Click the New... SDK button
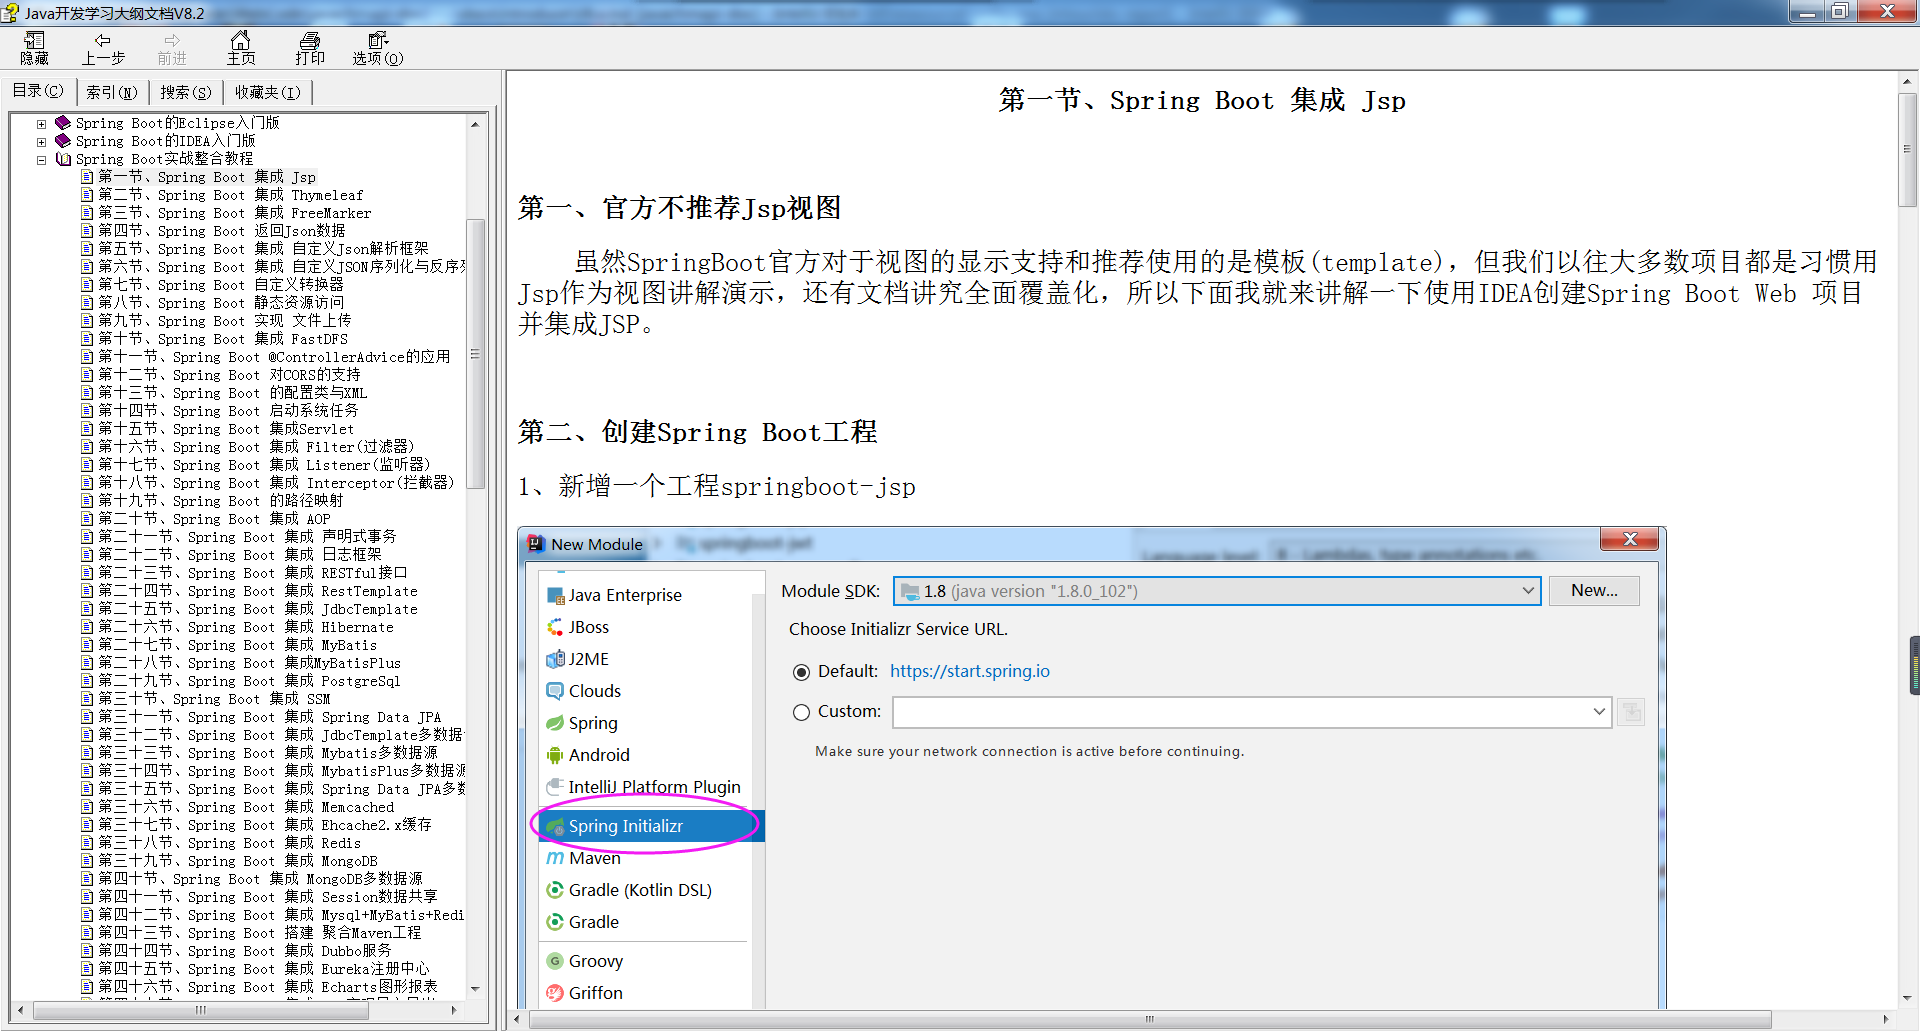1920x1031 pixels. coord(1594,591)
